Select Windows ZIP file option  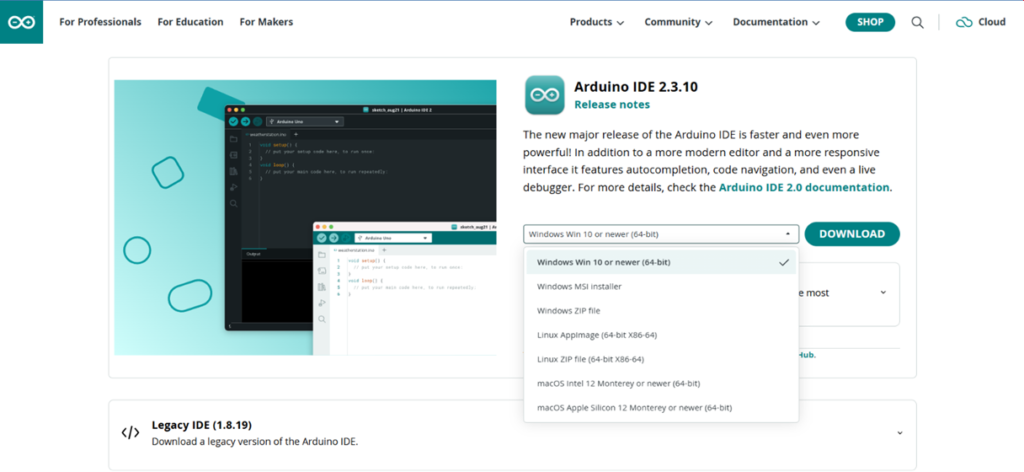(661, 311)
